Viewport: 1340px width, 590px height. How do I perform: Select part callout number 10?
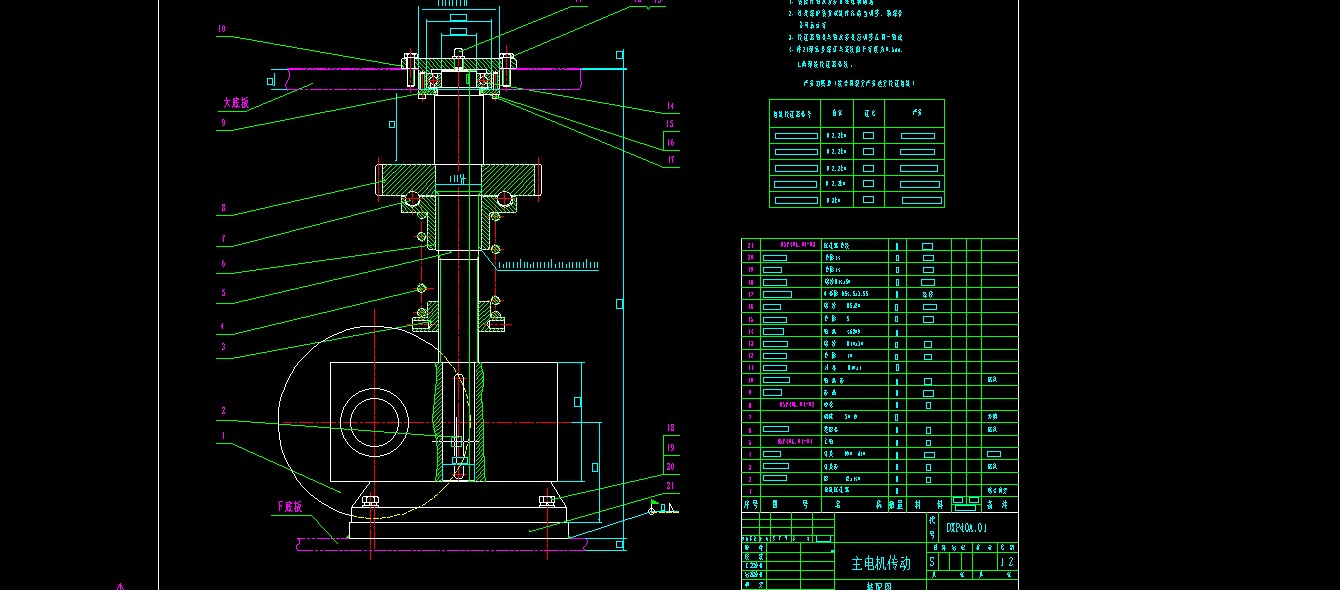[x=222, y=29]
